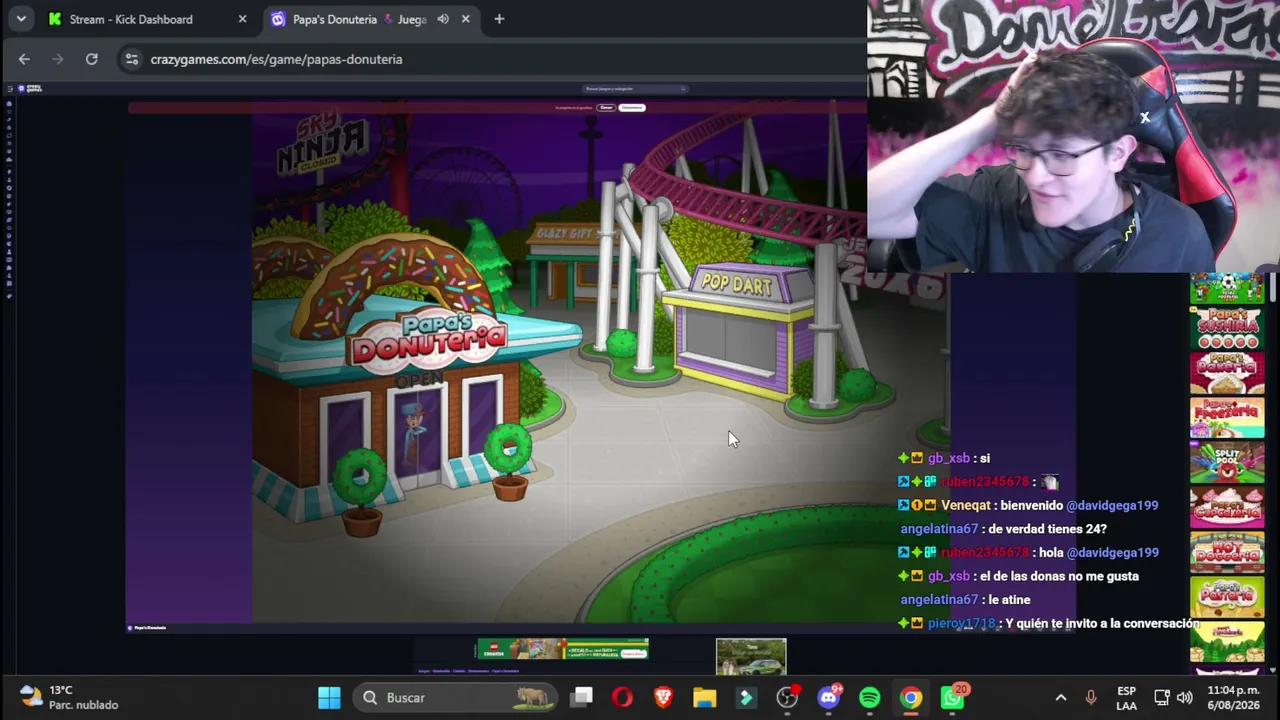Open the Split Pool game thumbnail
This screenshot has height=720, width=1280.
click(1227, 463)
